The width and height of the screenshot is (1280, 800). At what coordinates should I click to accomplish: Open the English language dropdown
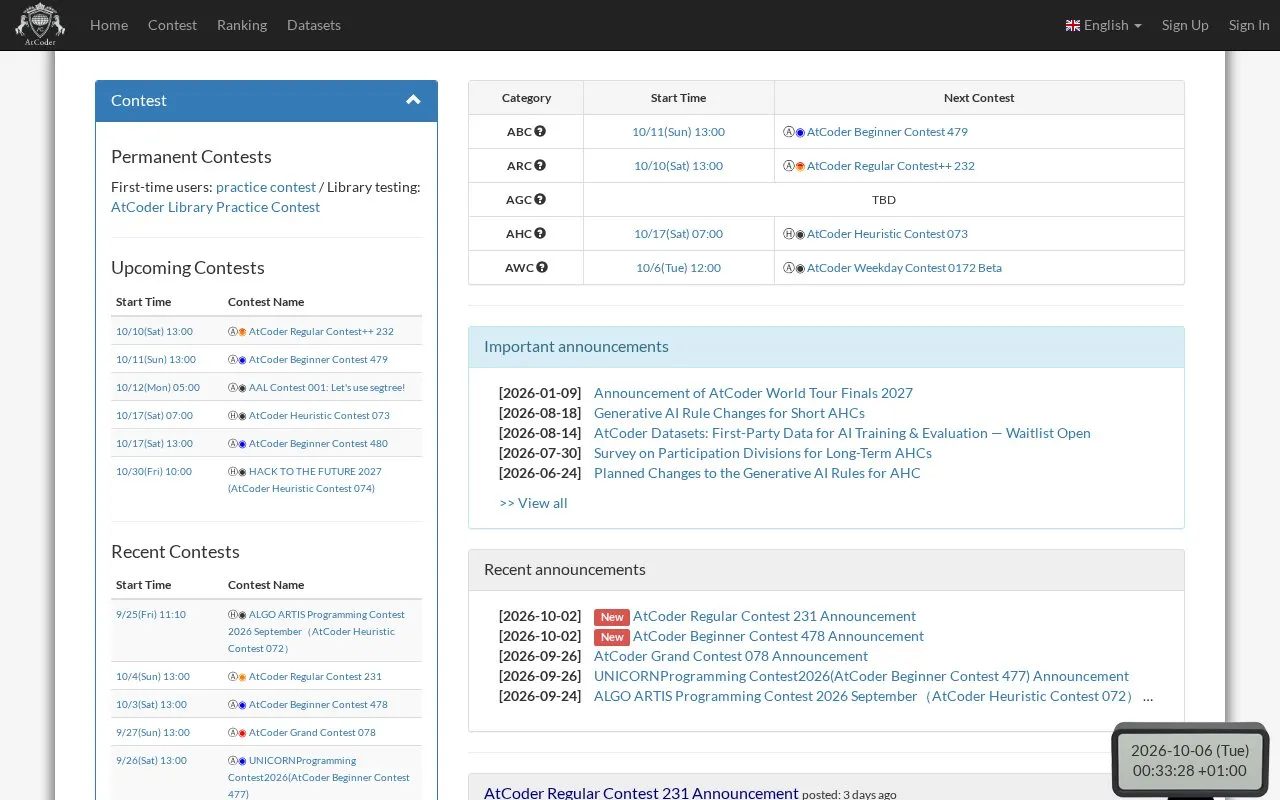(x=1104, y=25)
